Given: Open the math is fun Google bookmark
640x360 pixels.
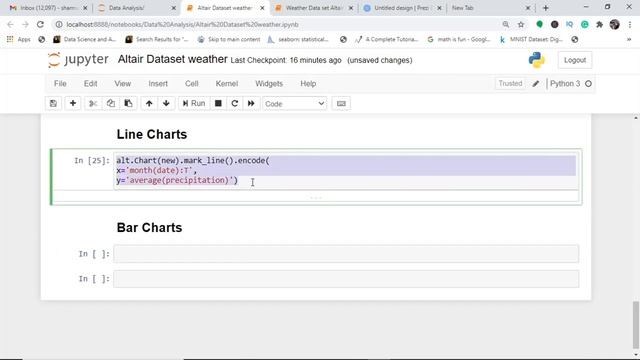Looking at the screenshot, I should (x=458, y=40).
